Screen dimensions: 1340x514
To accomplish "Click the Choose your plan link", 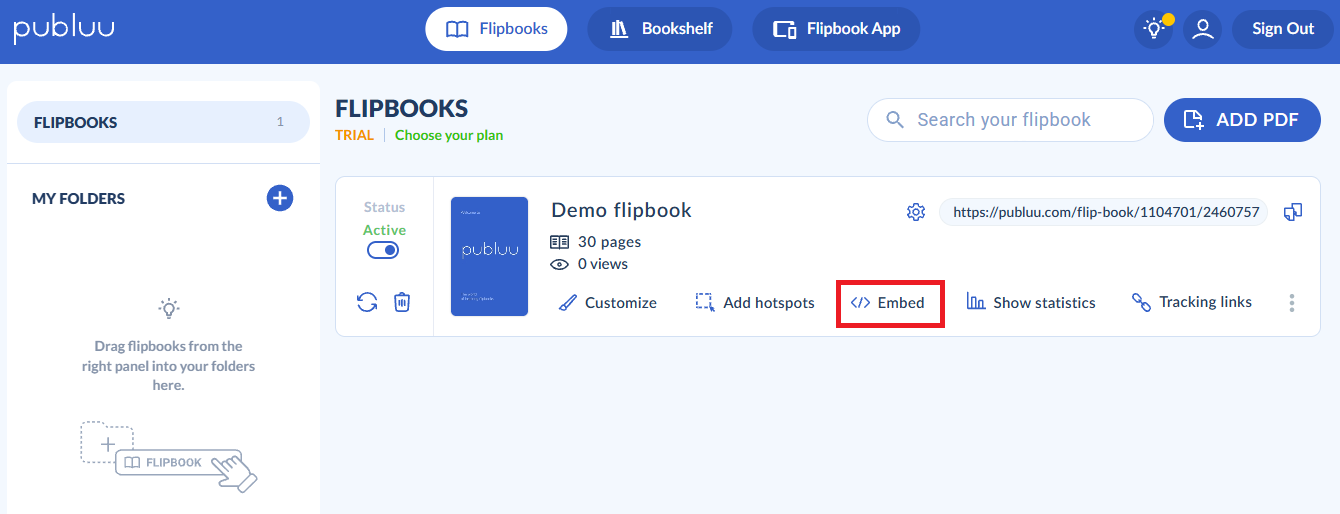I will click(449, 135).
